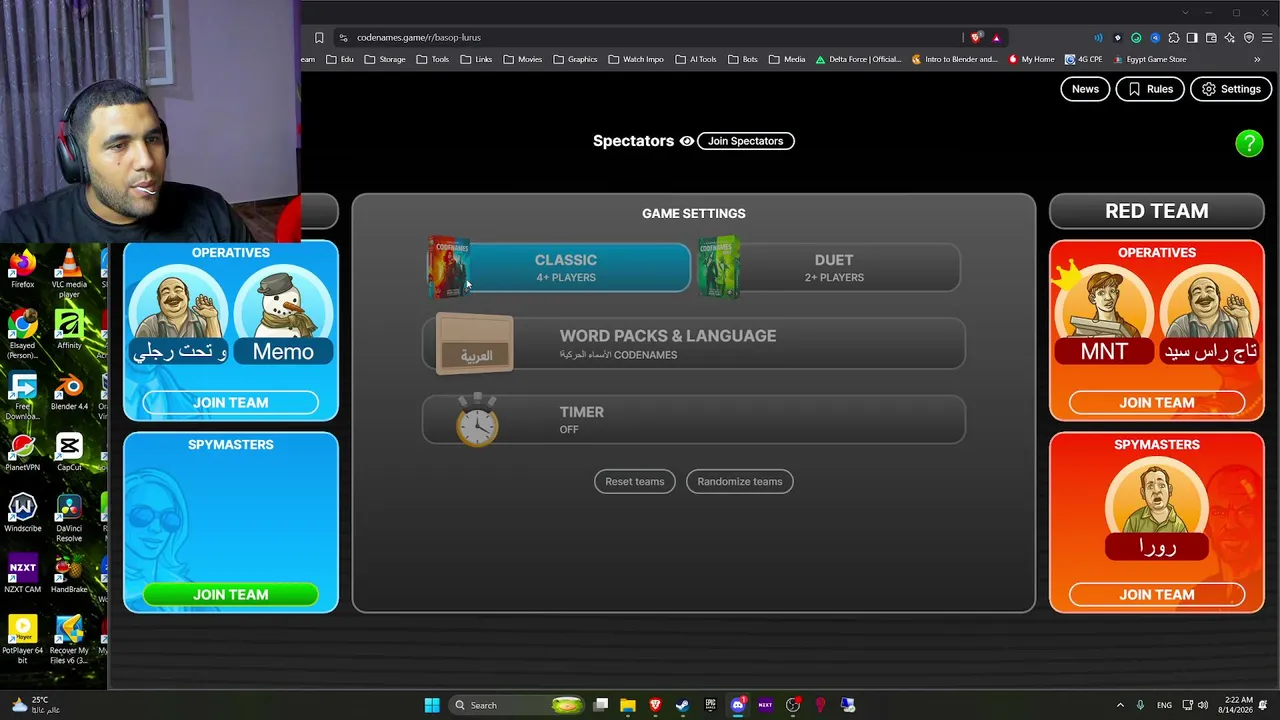Open Brave Leo AI sparkle icon
Image resolution: width=1280 pixels, height=720 pixels.
click(1230, 38)
